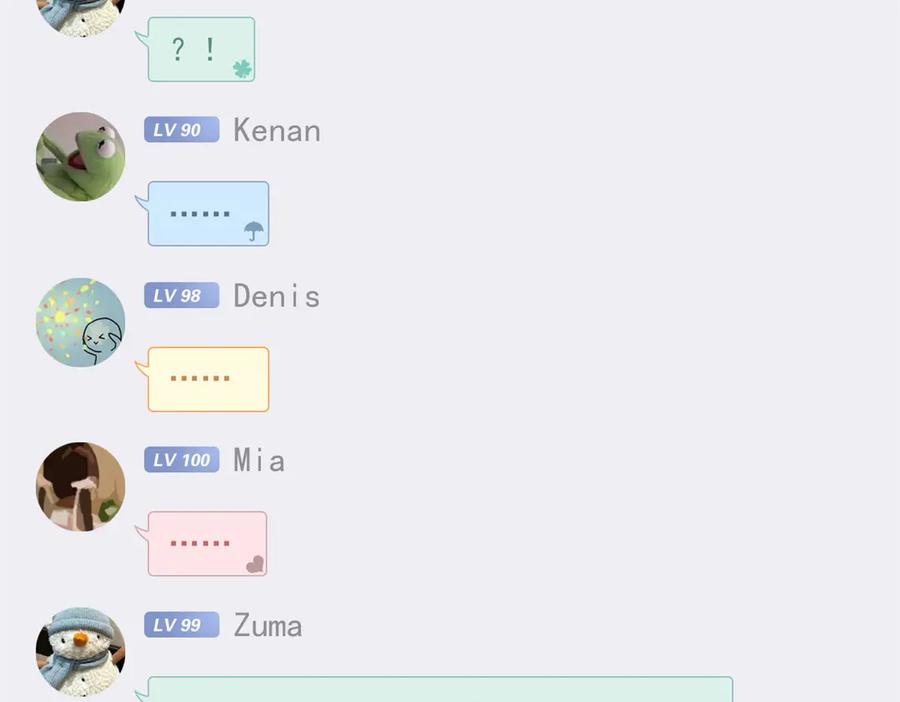Click the LV 98 level badge
This screenshot has width=900, height=702.
(181, 296)
